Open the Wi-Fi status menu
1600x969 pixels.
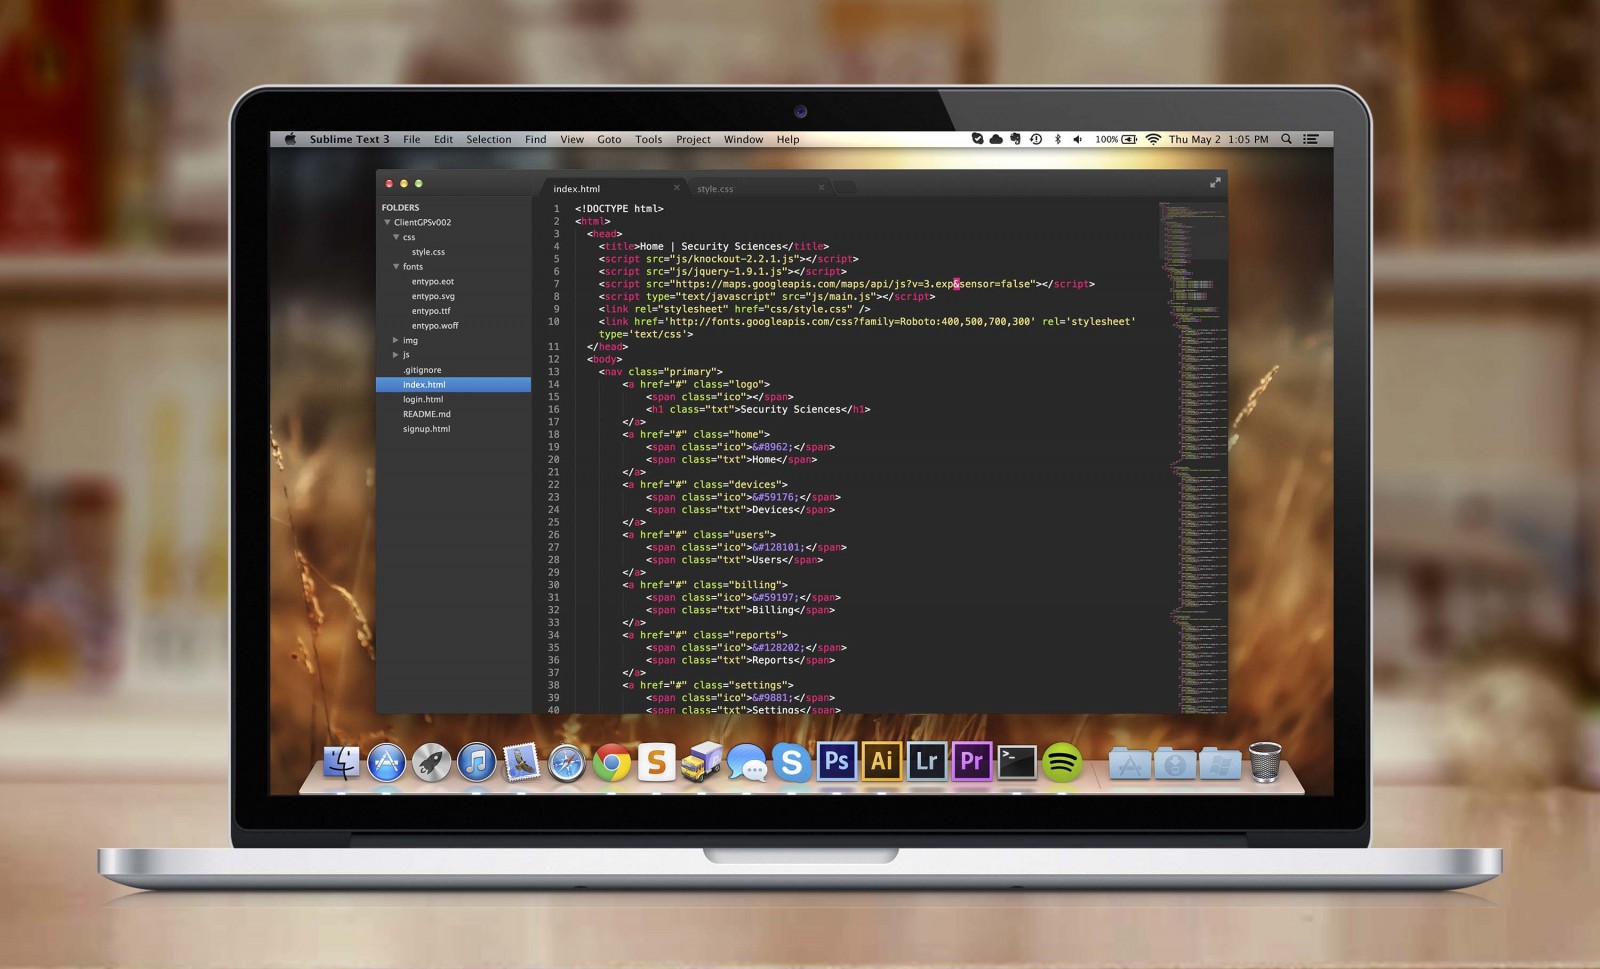(1153, 139)
